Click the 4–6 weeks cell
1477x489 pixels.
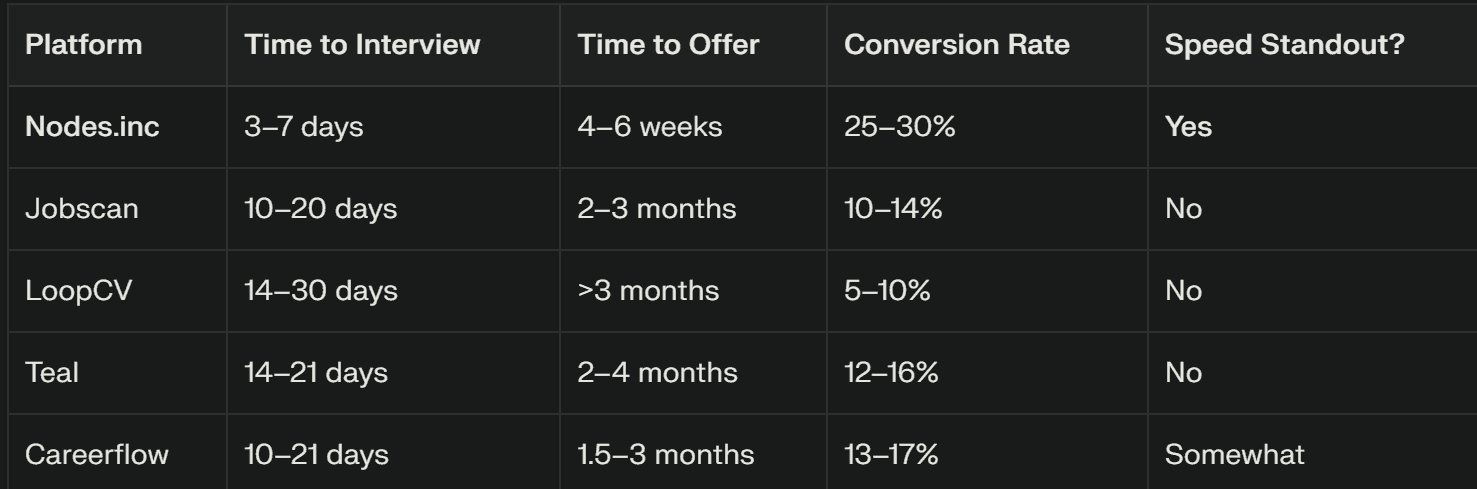pyautogui.click(x=647, y=127)
